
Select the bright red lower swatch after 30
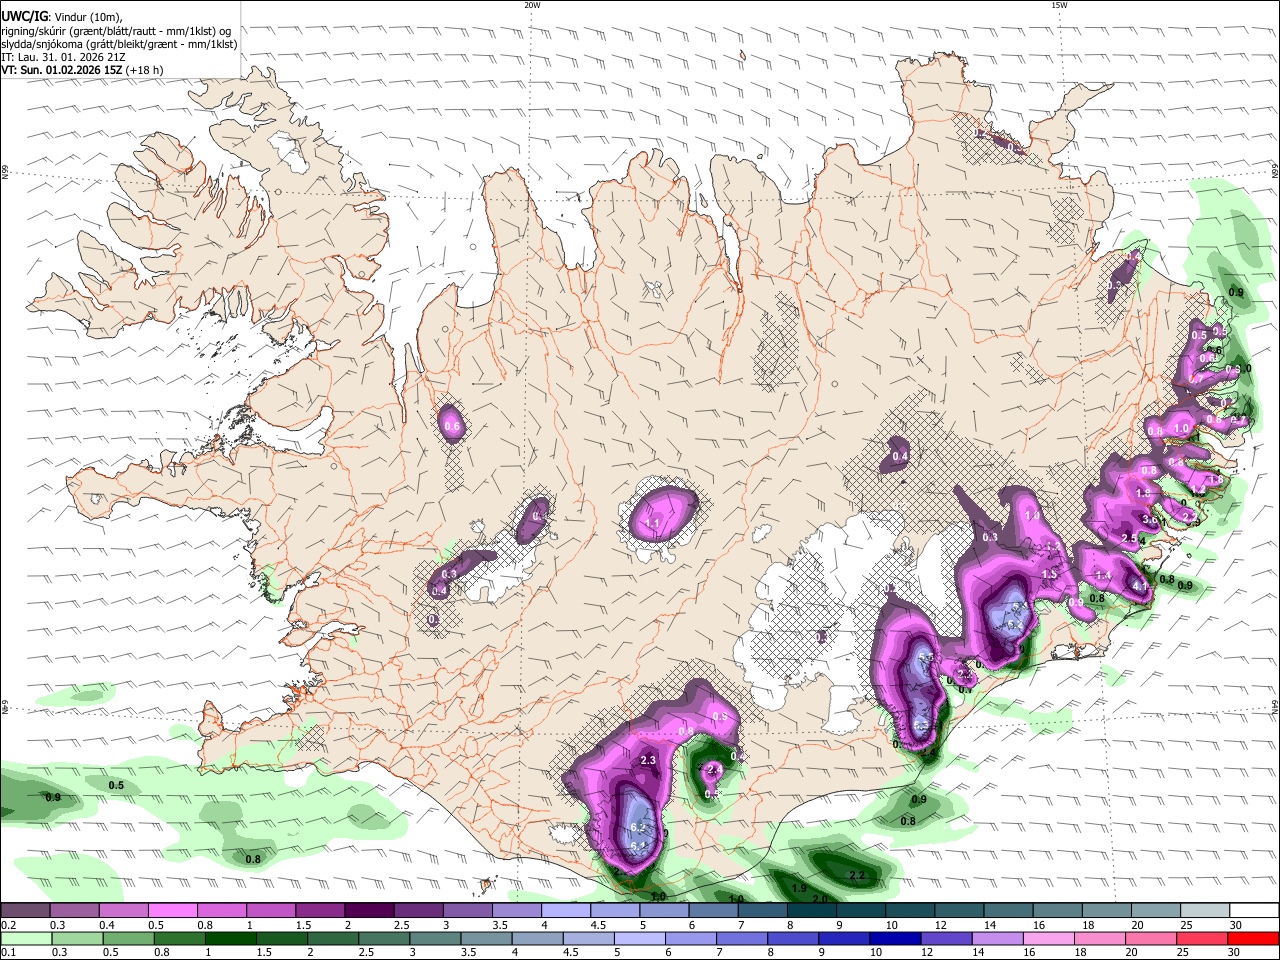(x=1252, y=938)
